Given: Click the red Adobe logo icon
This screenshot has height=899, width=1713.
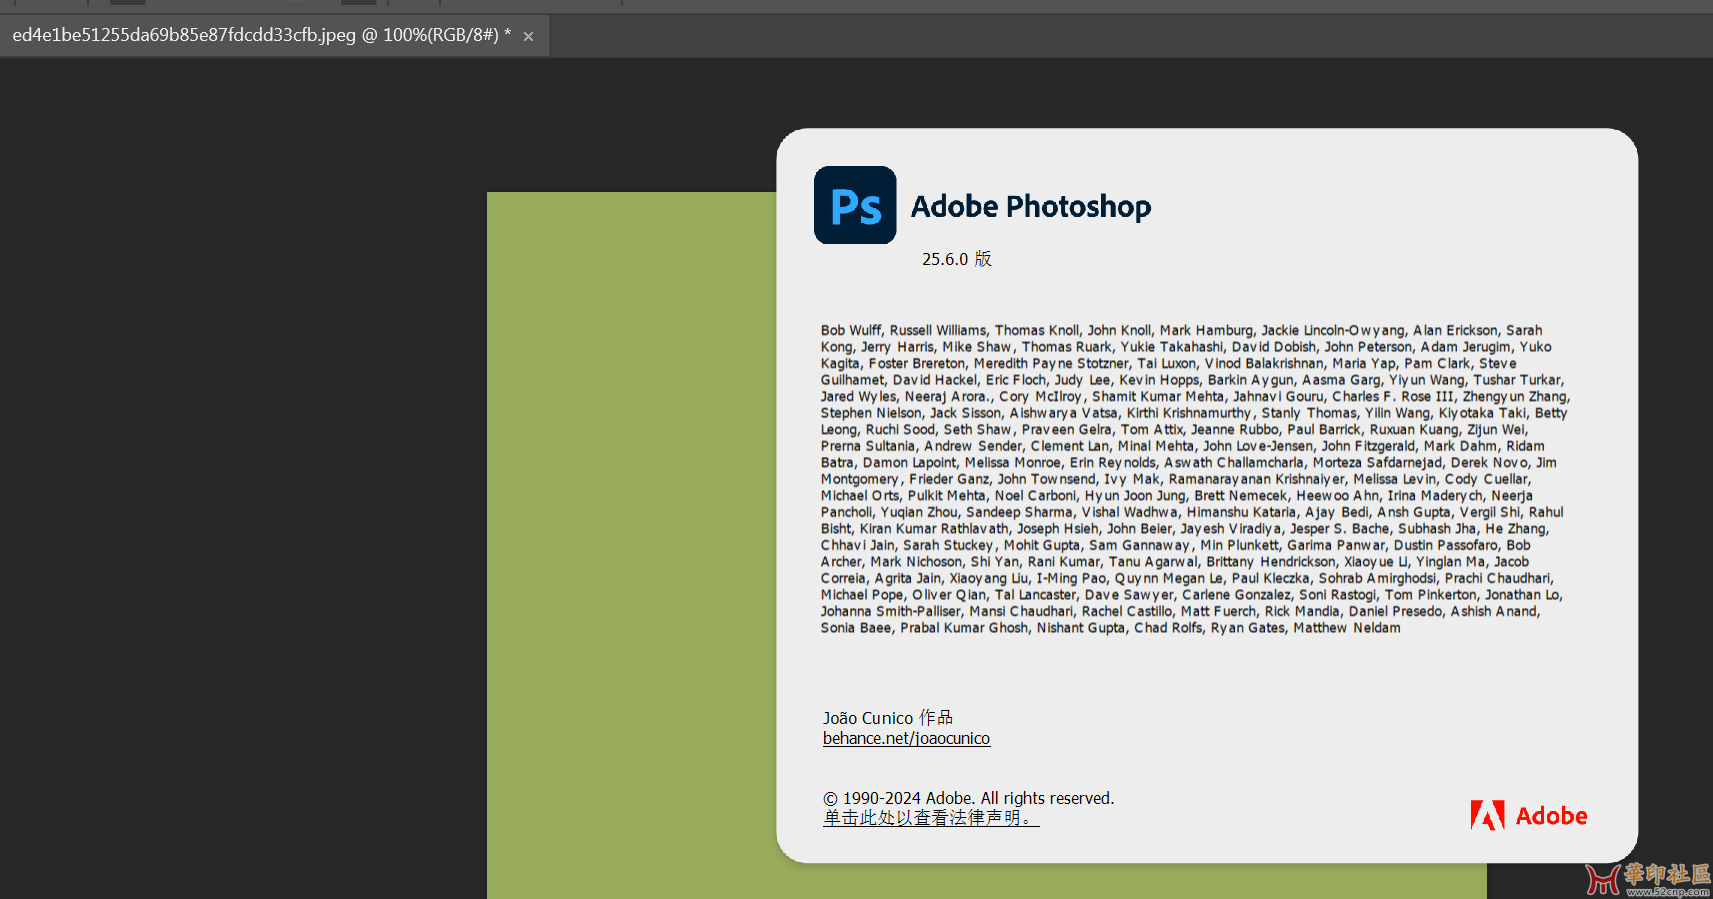Looking at the screenshot, I should tap(1487, 816).
